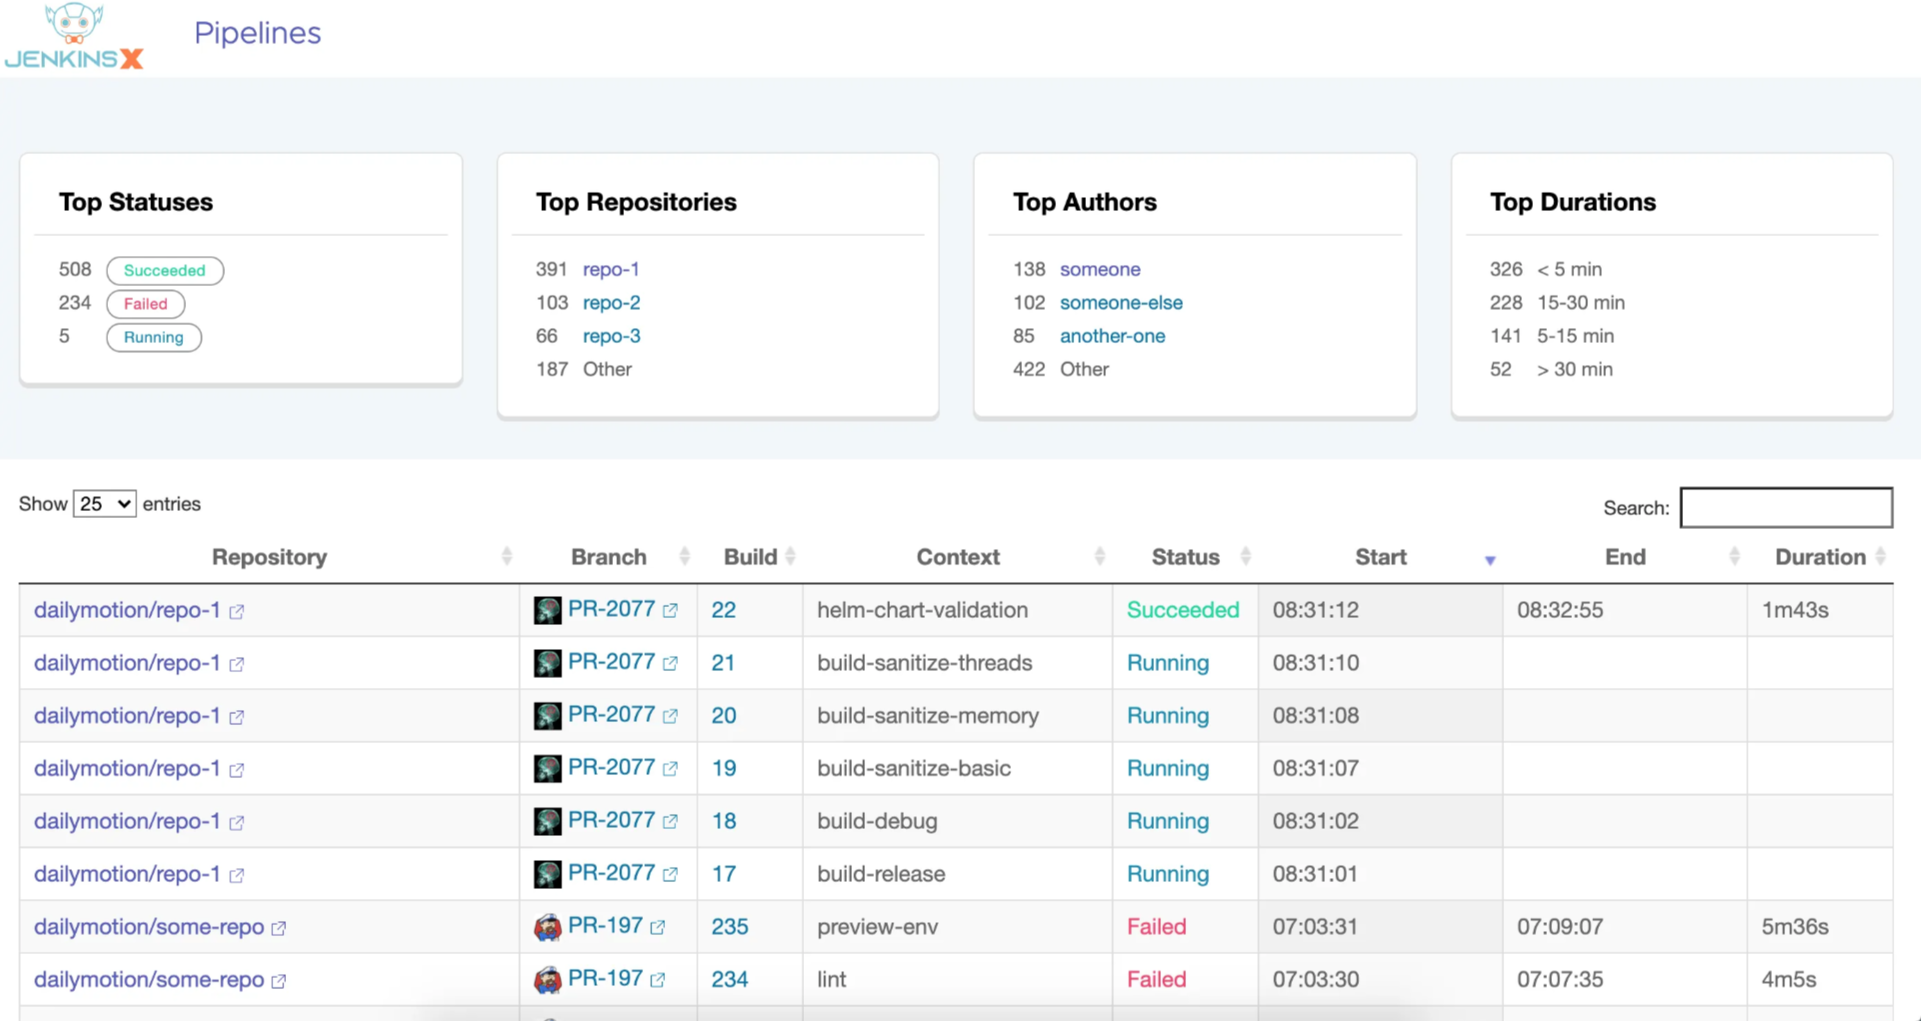Click external link icon next to PR-197 build 234
Screen dimensions: 1921x1021
click(x=658, y=980)
